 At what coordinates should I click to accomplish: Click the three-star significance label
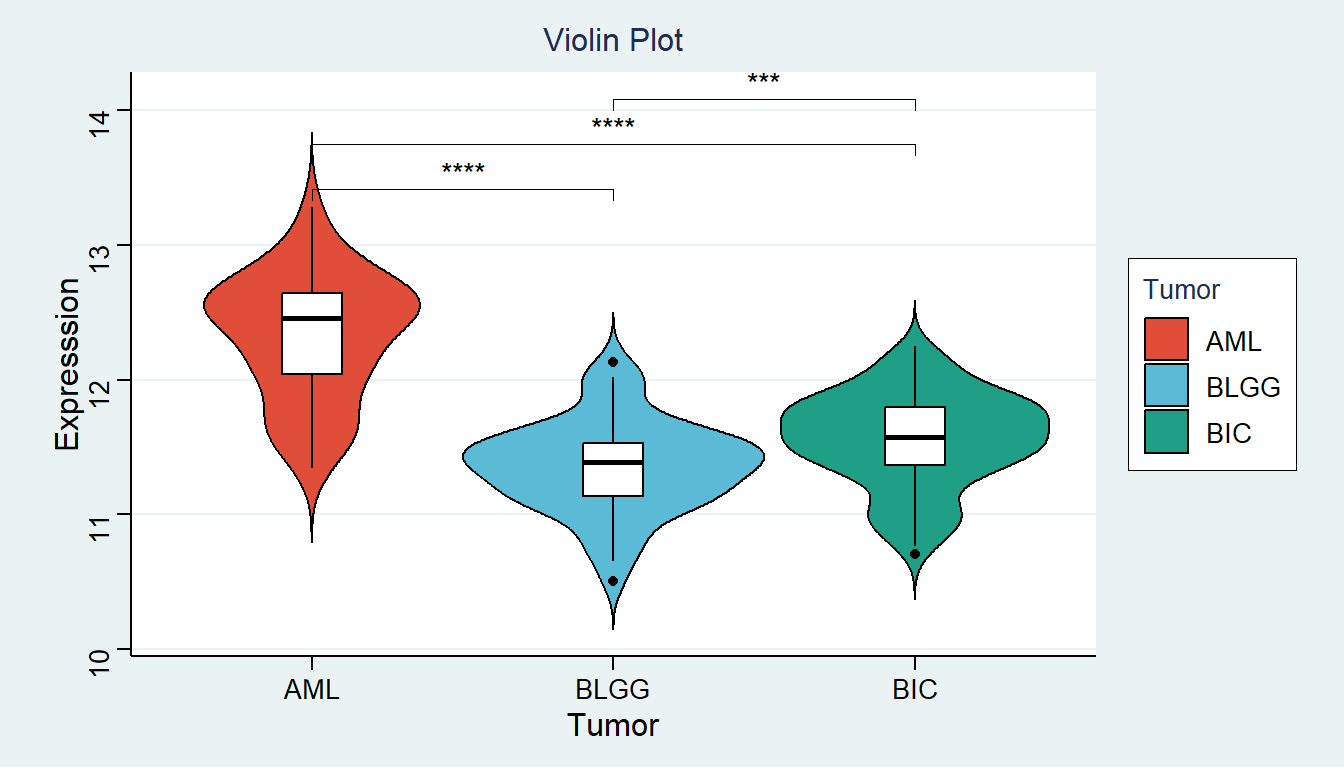point(764,80)
